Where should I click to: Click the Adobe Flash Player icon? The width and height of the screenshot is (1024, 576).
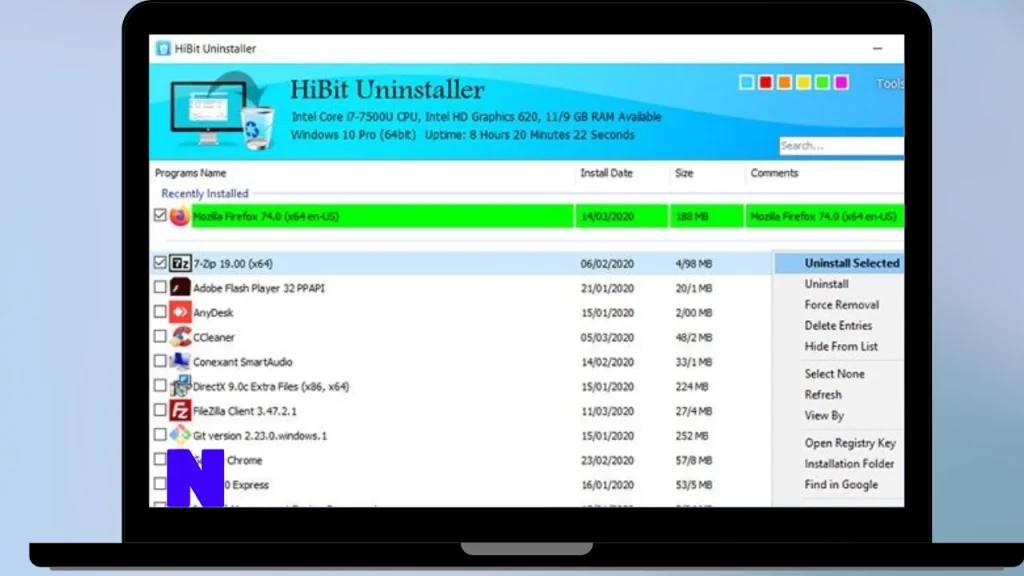180,287
